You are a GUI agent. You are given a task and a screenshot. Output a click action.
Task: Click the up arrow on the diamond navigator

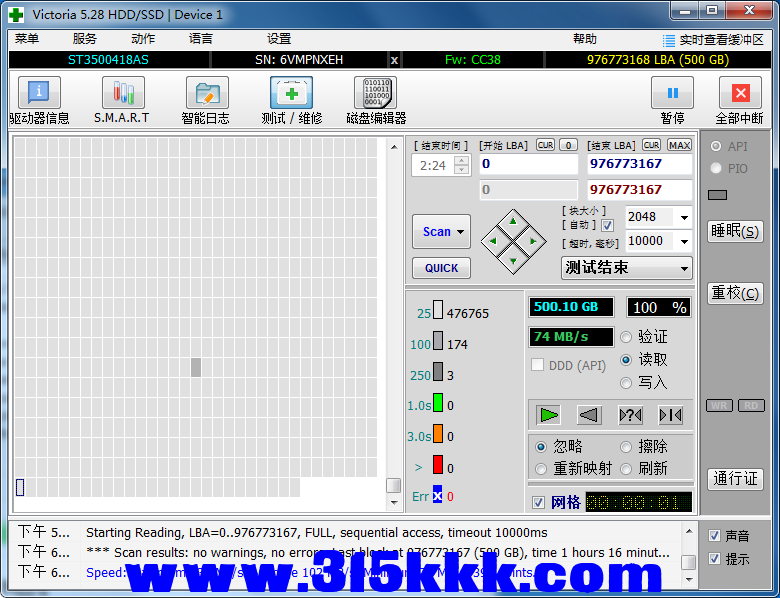pos(513,222)
